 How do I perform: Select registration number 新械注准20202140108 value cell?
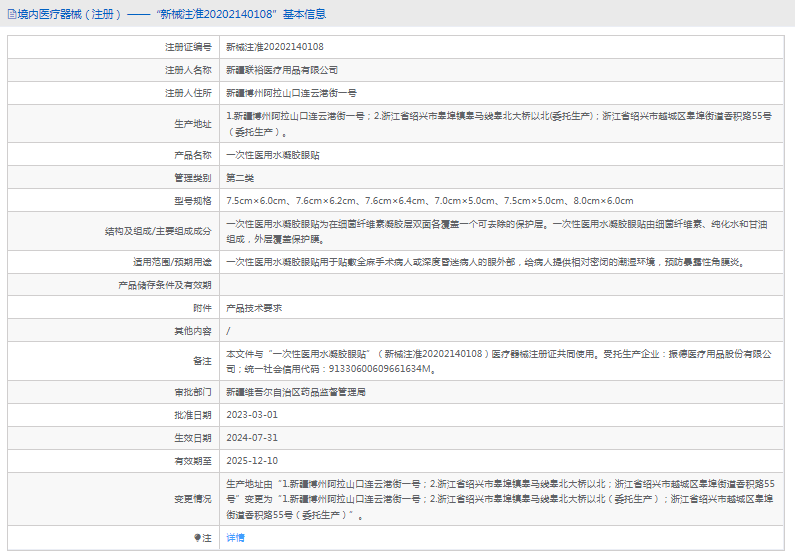point(274,47)
